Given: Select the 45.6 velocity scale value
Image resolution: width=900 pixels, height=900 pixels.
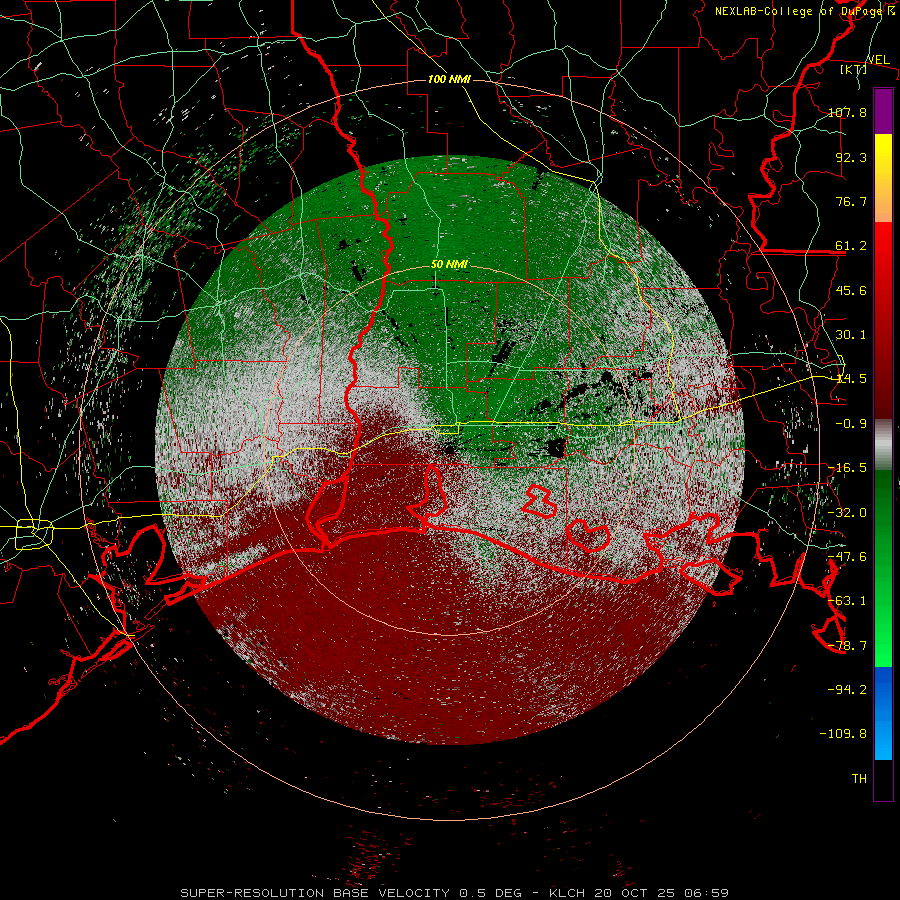Looking at the screenshot, I should pyautogui.click(x=851, y=290).
